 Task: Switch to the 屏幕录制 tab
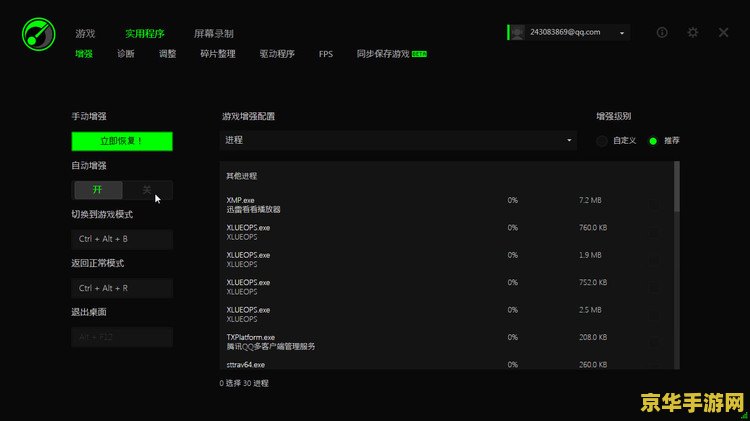tap(214, 33)
